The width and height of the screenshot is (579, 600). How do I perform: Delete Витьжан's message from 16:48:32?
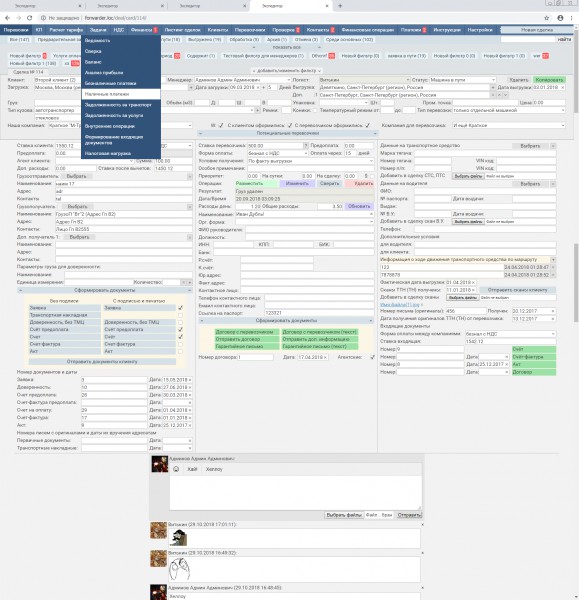click(422, 553)
